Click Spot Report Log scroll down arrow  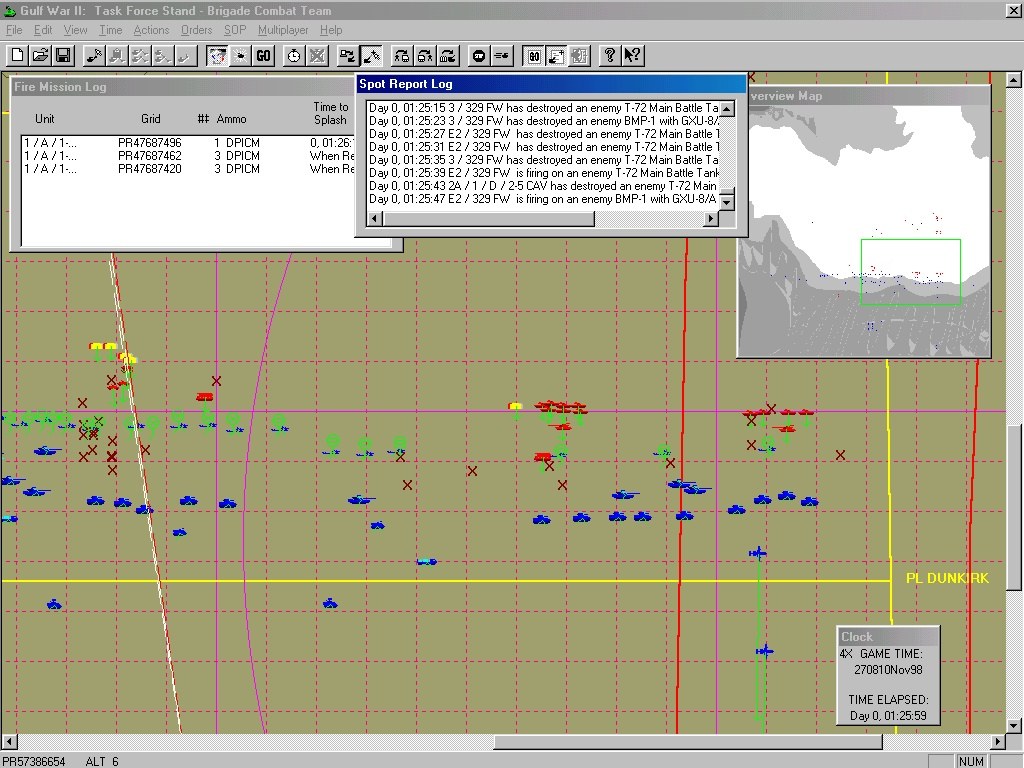(x=726, y=202)
